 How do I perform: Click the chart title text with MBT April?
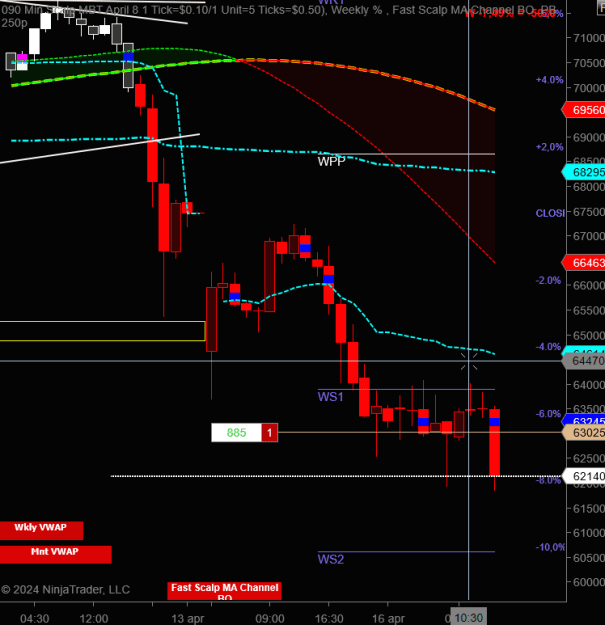coord(279,10)
